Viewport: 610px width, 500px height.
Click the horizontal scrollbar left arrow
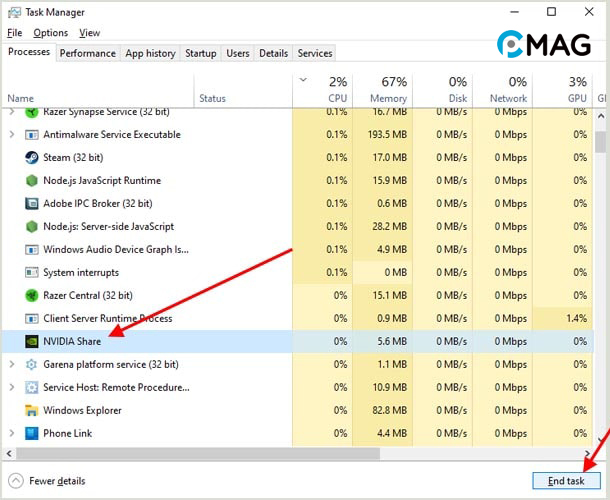9,453
